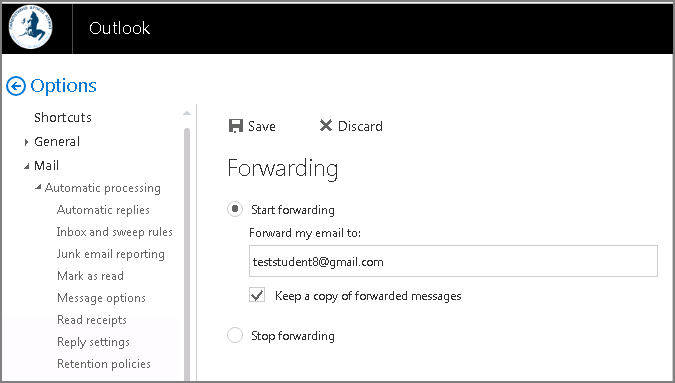
Task: Click the Discard button label
Action: coord(360,126)
